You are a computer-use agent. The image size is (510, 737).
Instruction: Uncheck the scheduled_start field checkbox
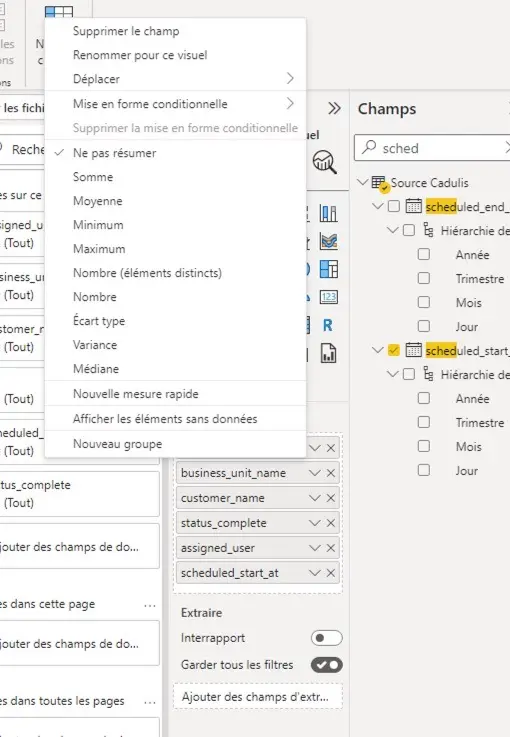[x=394, y=350]
